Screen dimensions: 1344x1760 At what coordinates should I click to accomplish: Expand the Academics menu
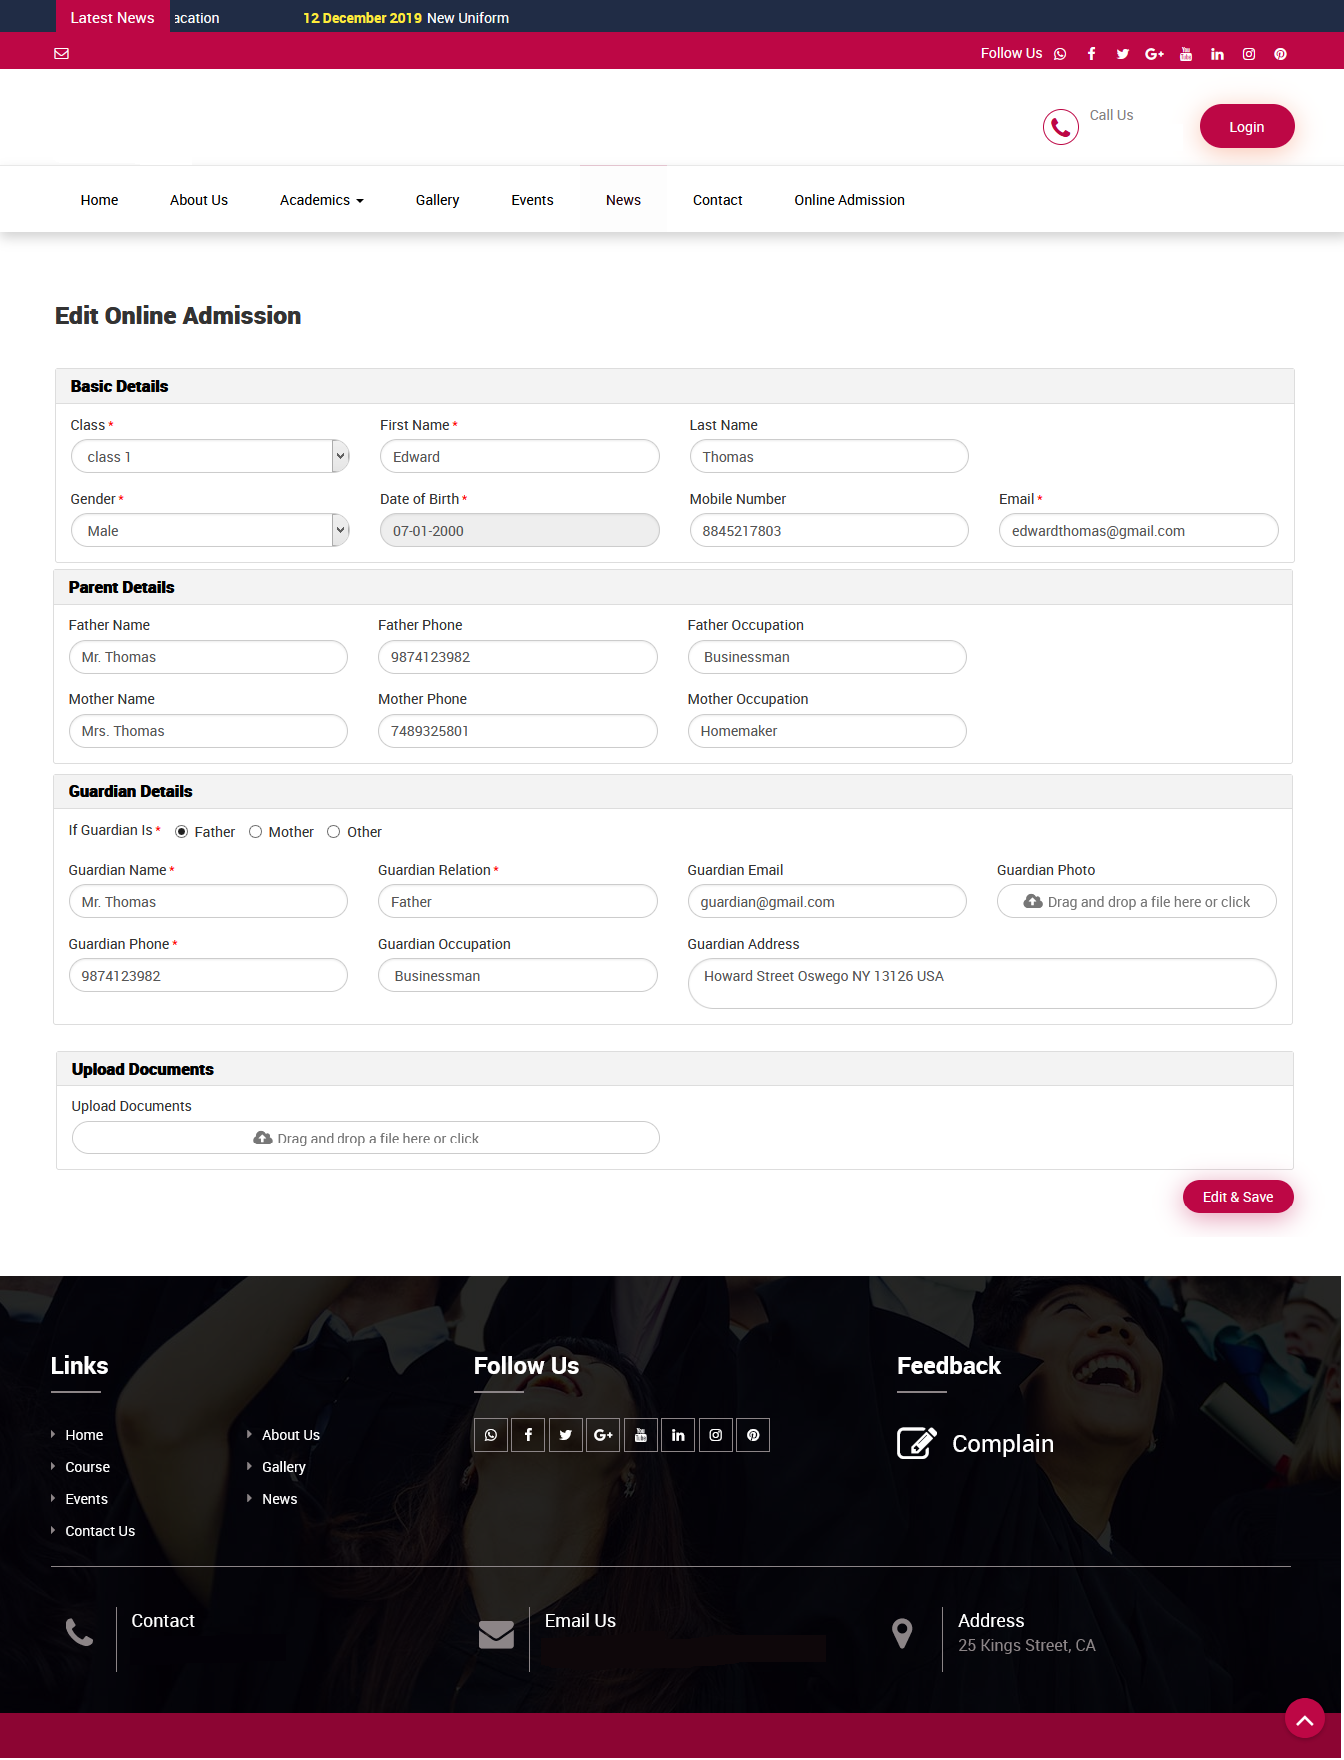tap(322, 200)
